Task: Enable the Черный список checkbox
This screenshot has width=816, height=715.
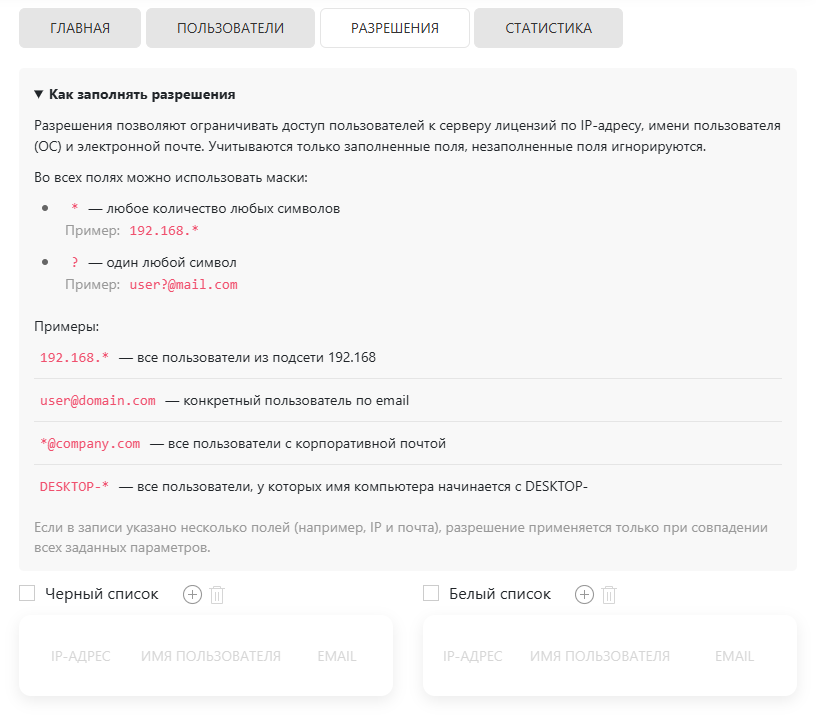Action: tap(28, 594)
